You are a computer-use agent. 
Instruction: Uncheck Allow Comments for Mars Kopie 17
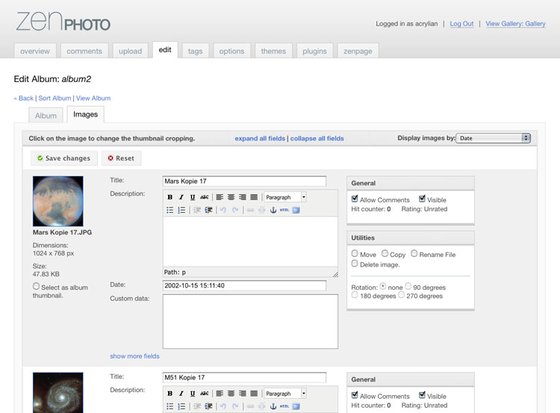click(x=355, y=199)
